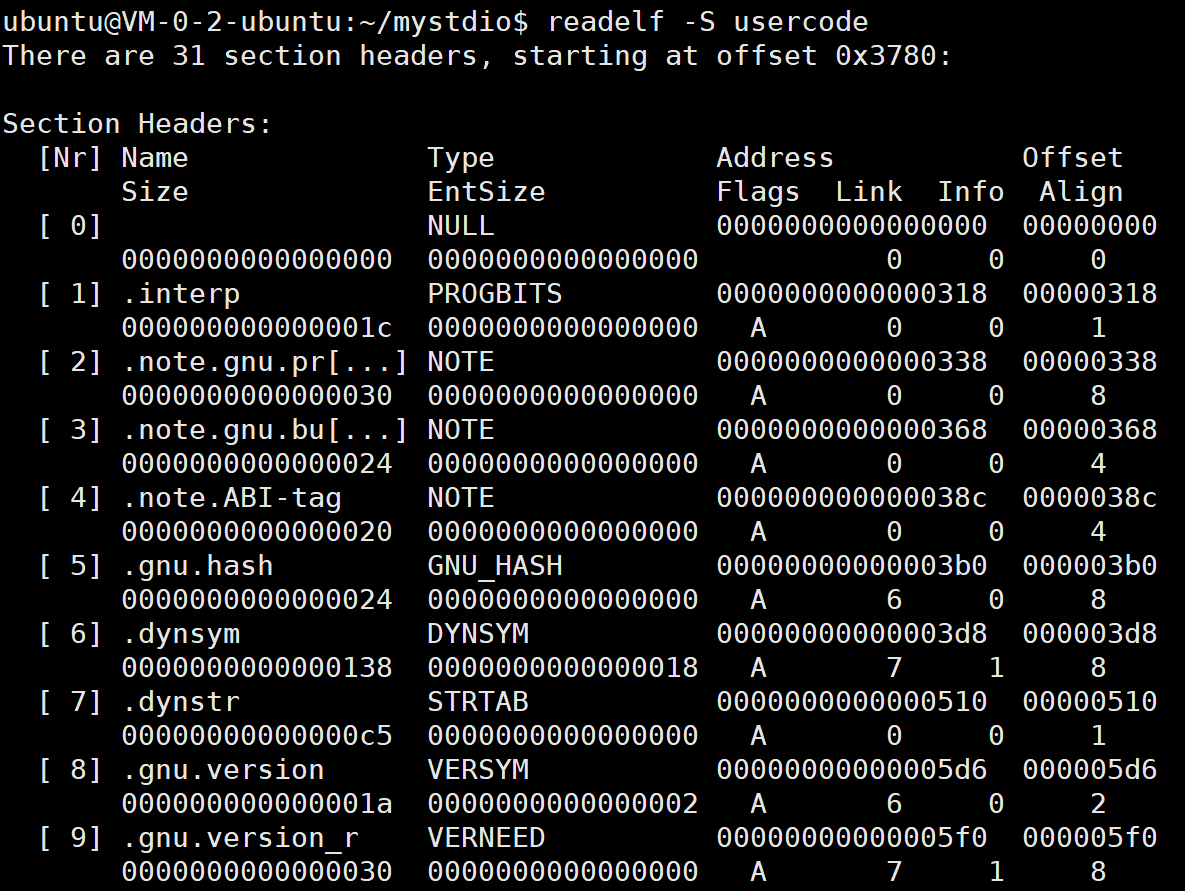Click the .dynstr size '00000000000000c5'
The width and height of the screenshot is (1185, 891).
click(x=257, y=735)
